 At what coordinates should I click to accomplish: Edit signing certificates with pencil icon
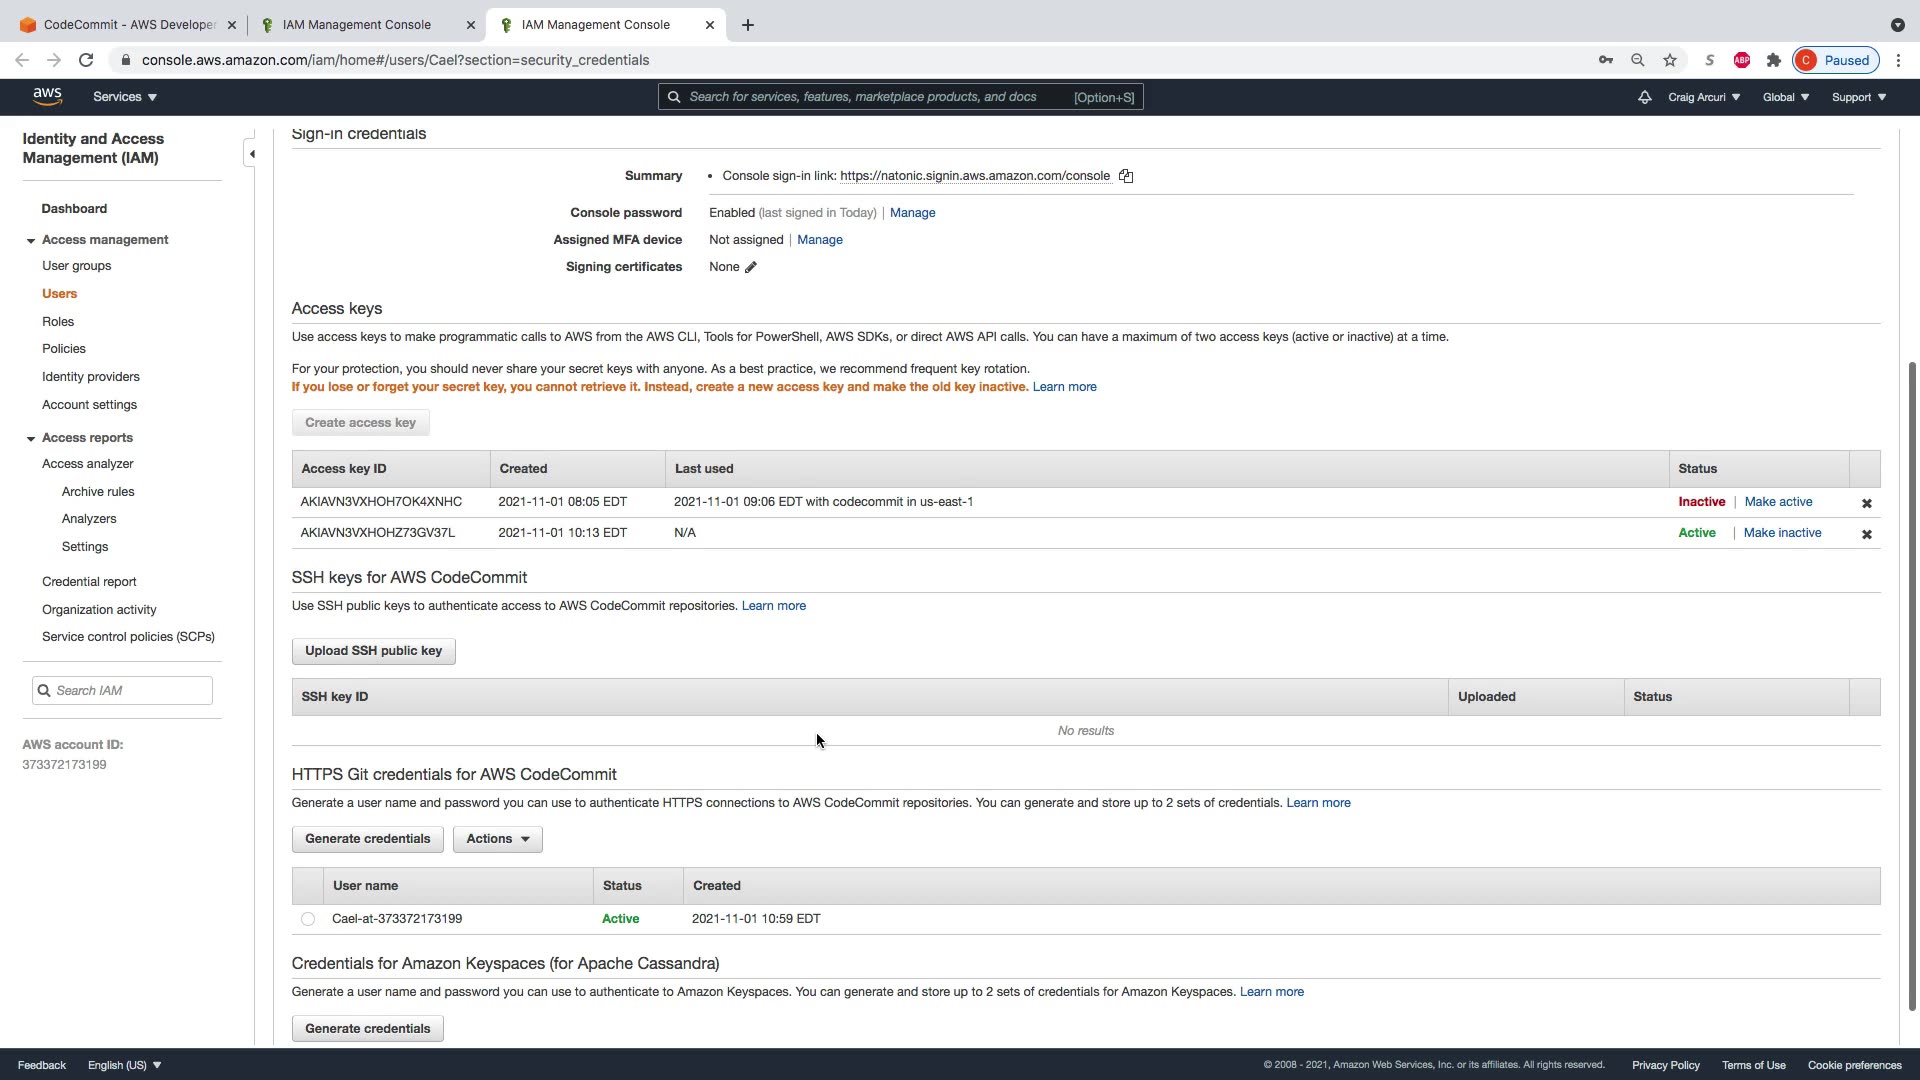[x=751, y=267]
